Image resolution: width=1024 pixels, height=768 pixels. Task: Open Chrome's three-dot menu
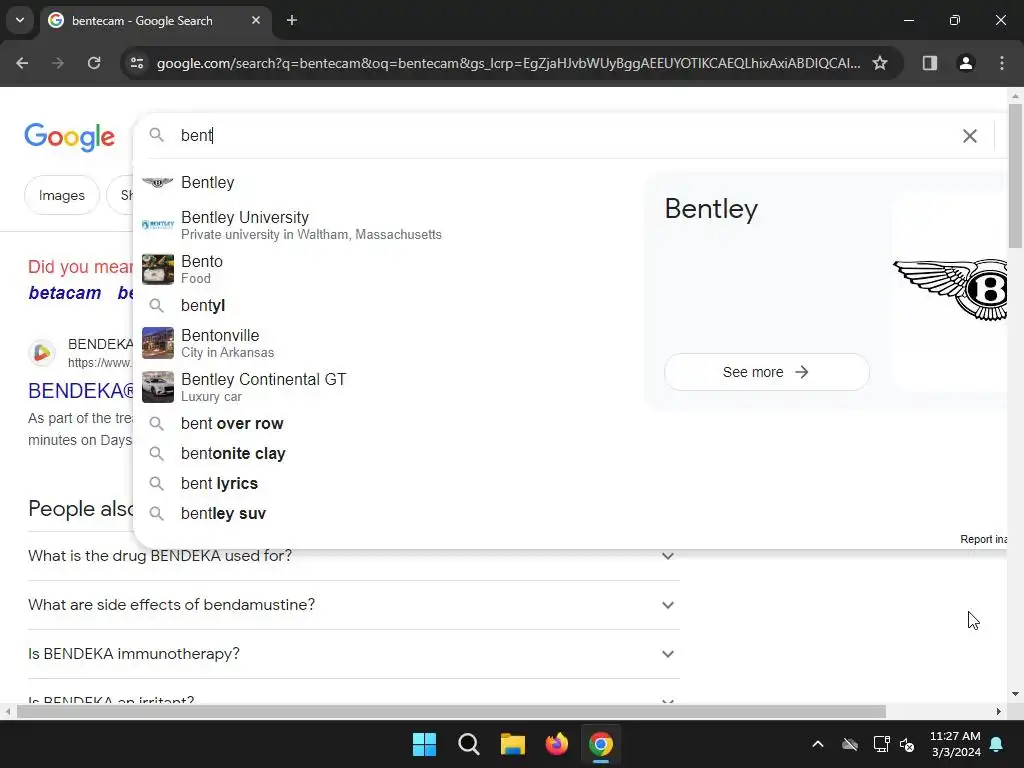[x=1002, y=63]
